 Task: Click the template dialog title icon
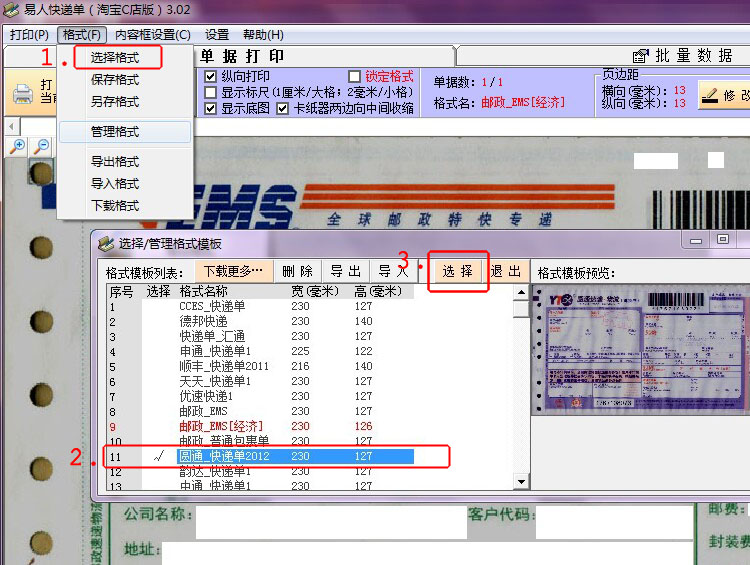(x=106, y=244)
